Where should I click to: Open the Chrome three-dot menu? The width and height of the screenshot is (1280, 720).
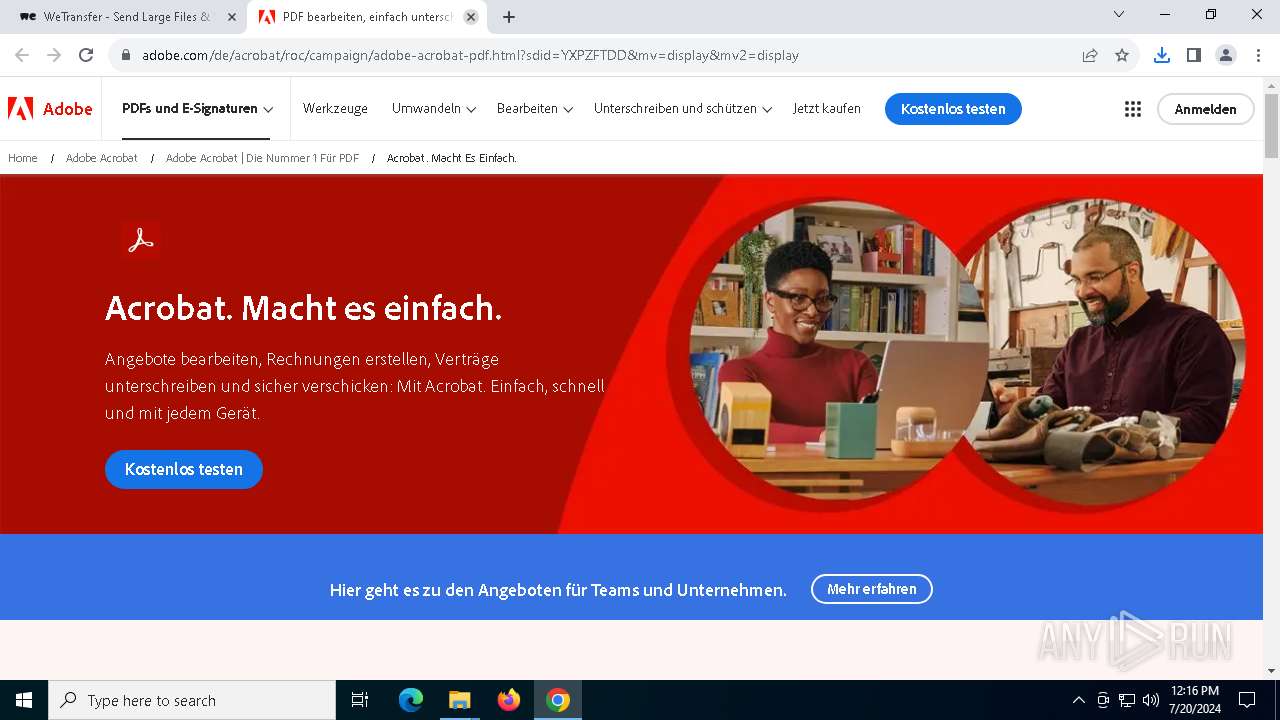pyautogui.click(x=1257, y=55)
